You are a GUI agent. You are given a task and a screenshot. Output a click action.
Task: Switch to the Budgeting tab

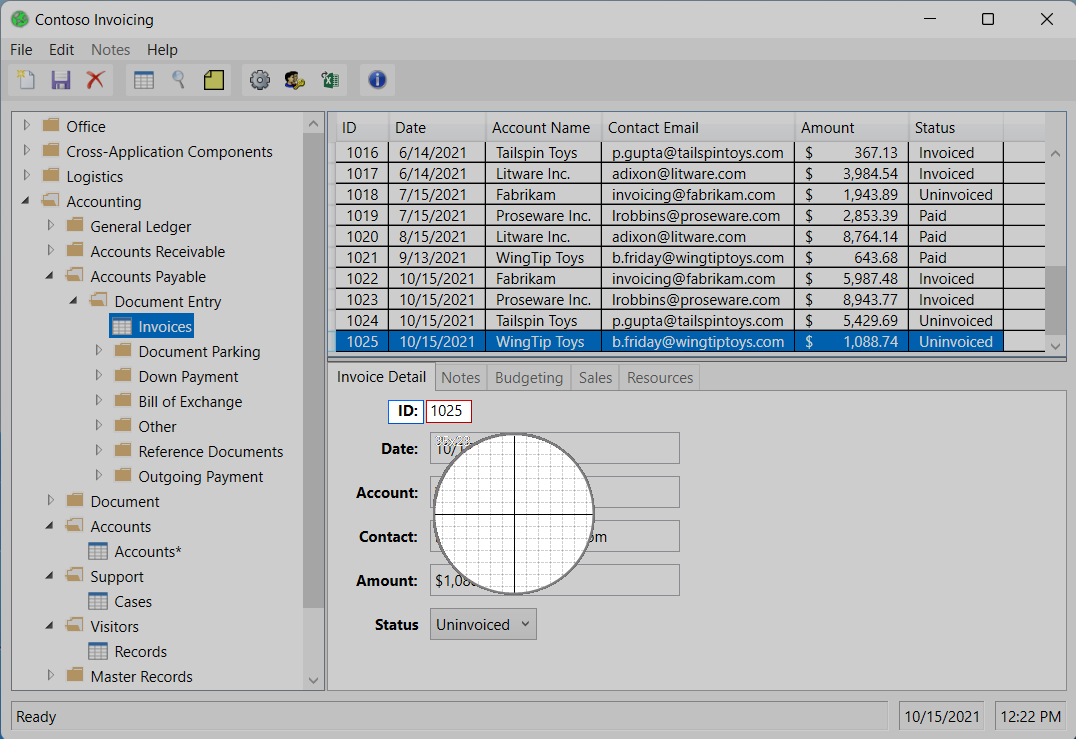click(x=528, y=377)
